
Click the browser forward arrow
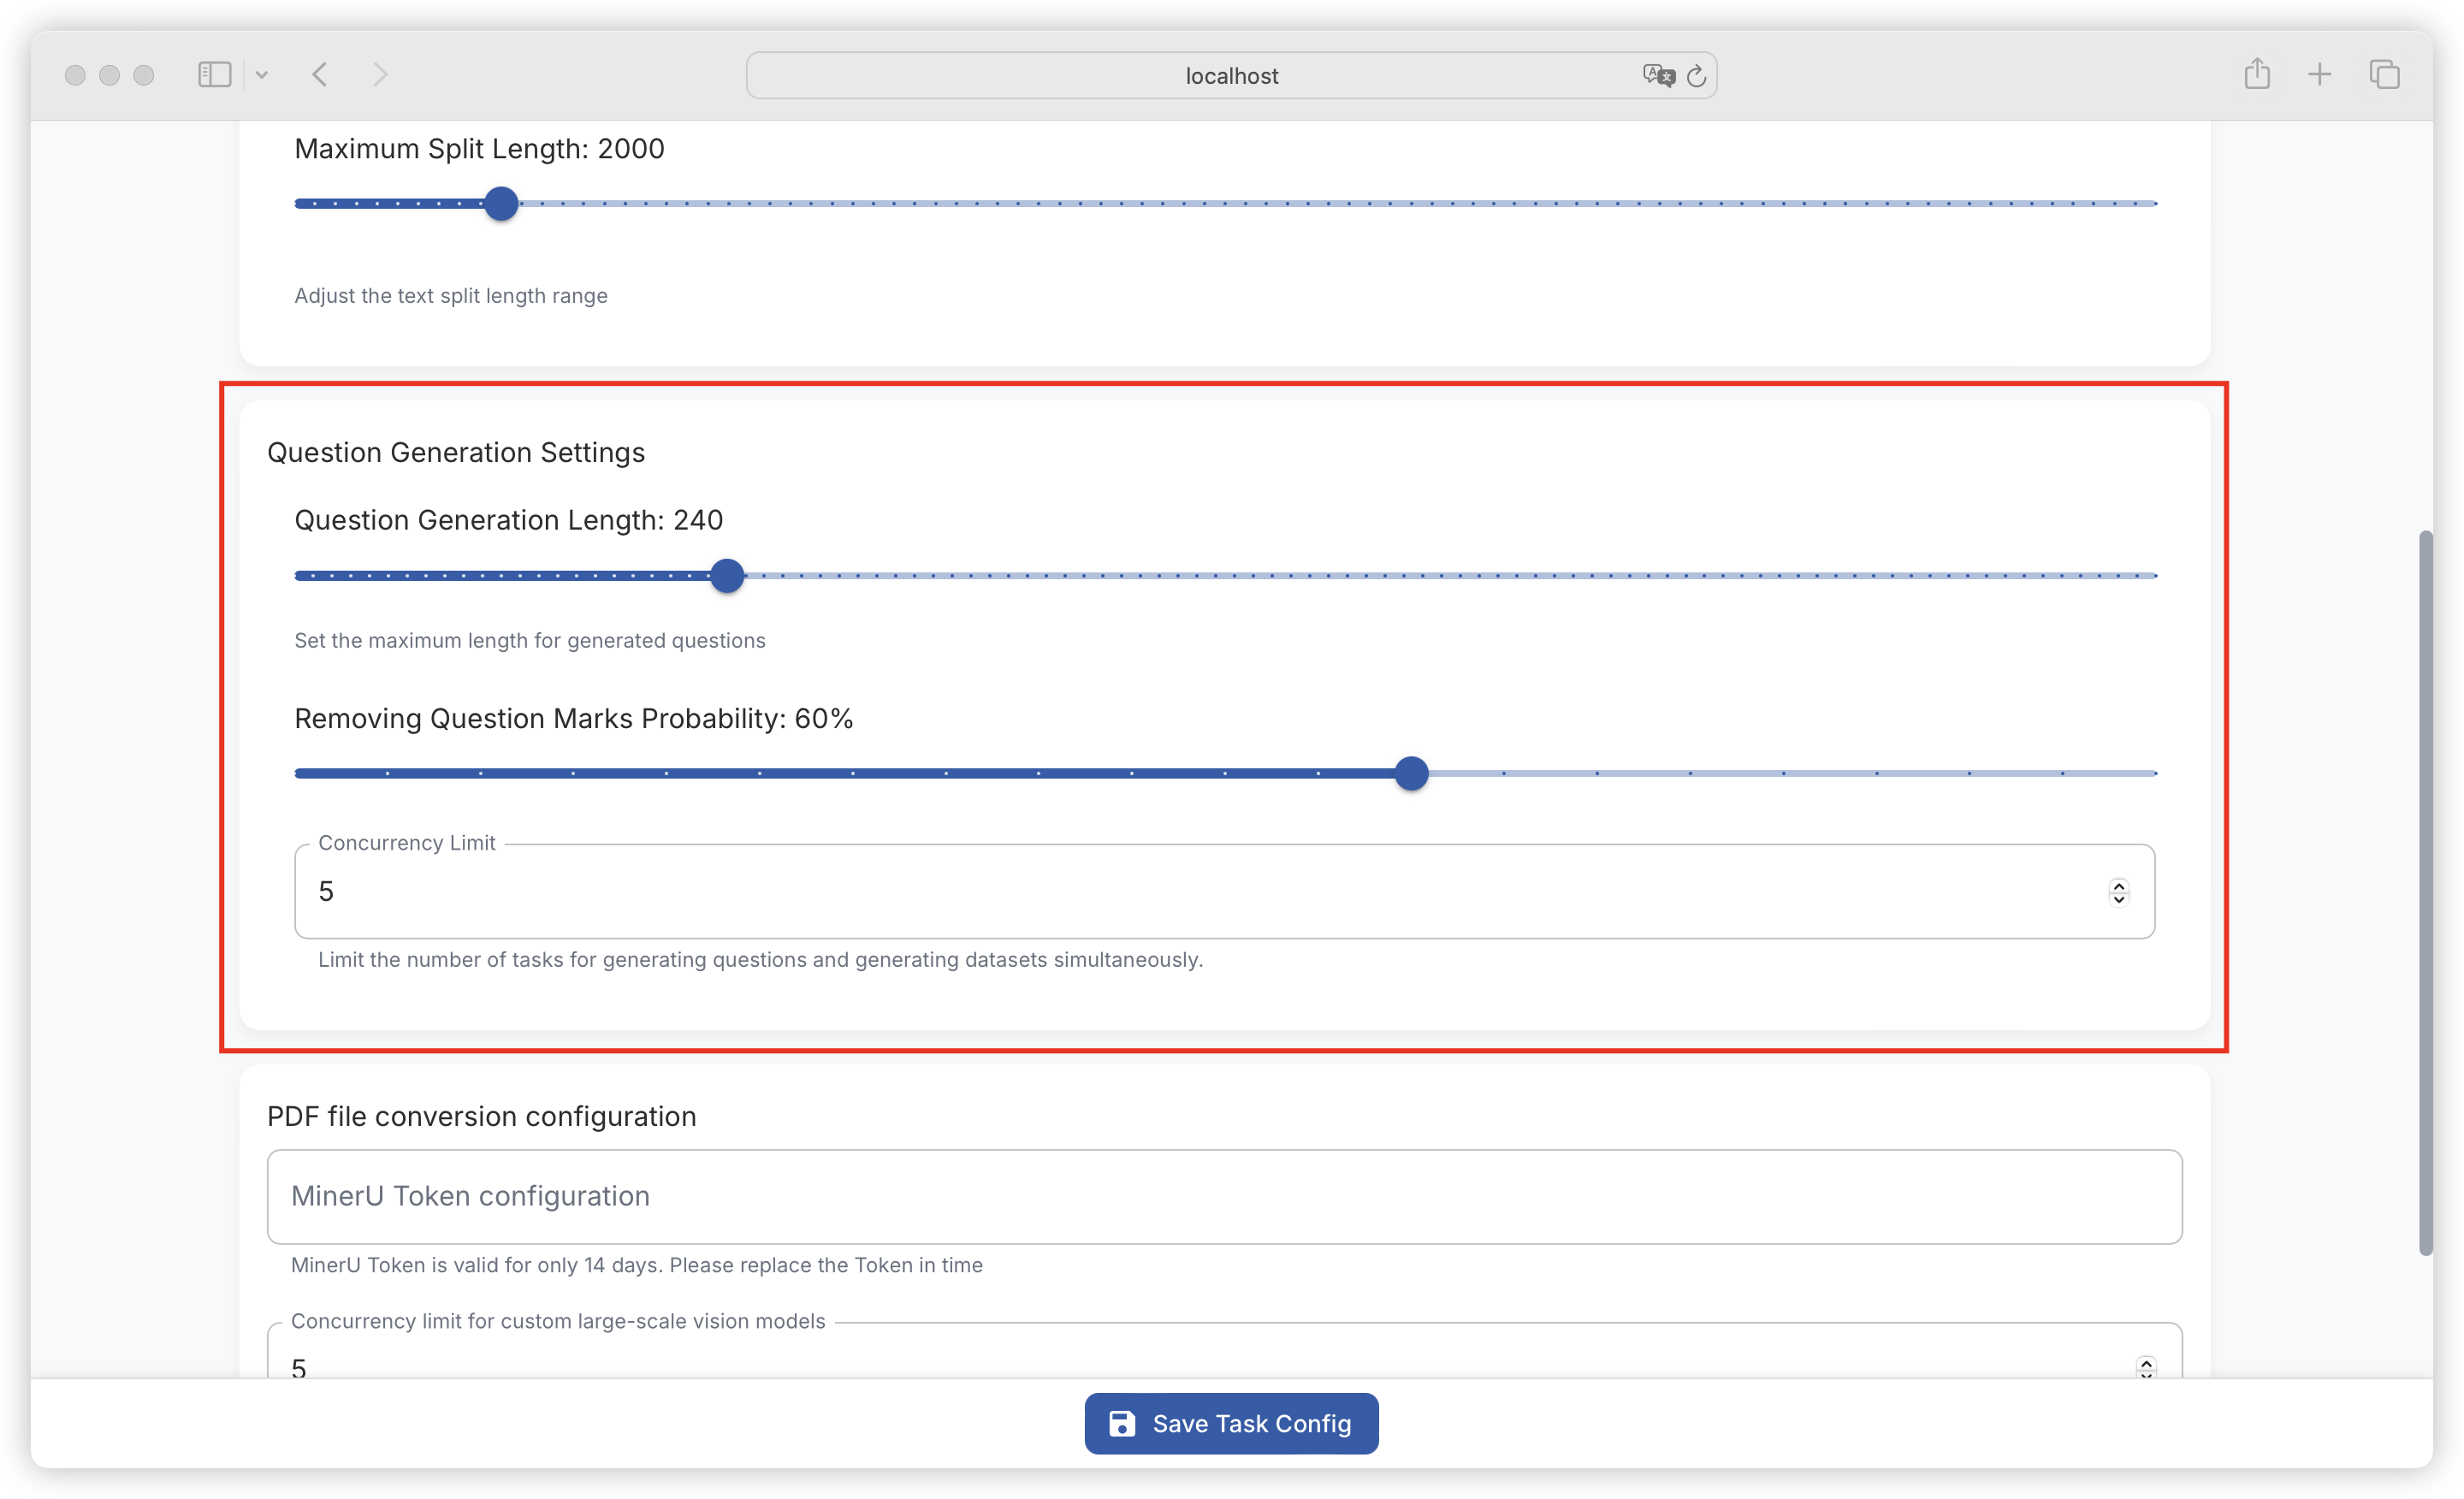(380, 75)
